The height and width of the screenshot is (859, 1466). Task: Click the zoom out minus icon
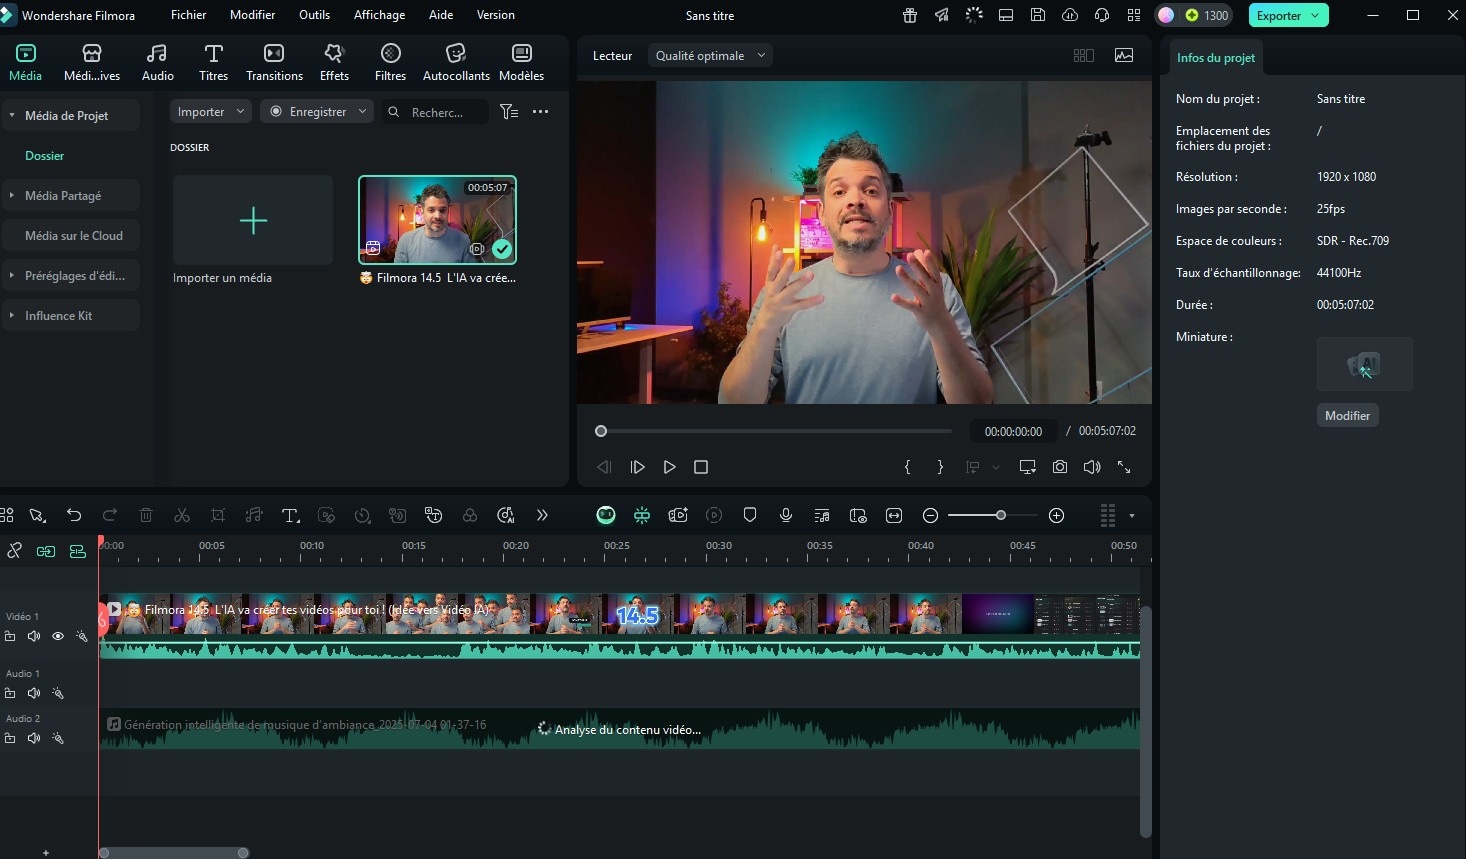[930, 515]
